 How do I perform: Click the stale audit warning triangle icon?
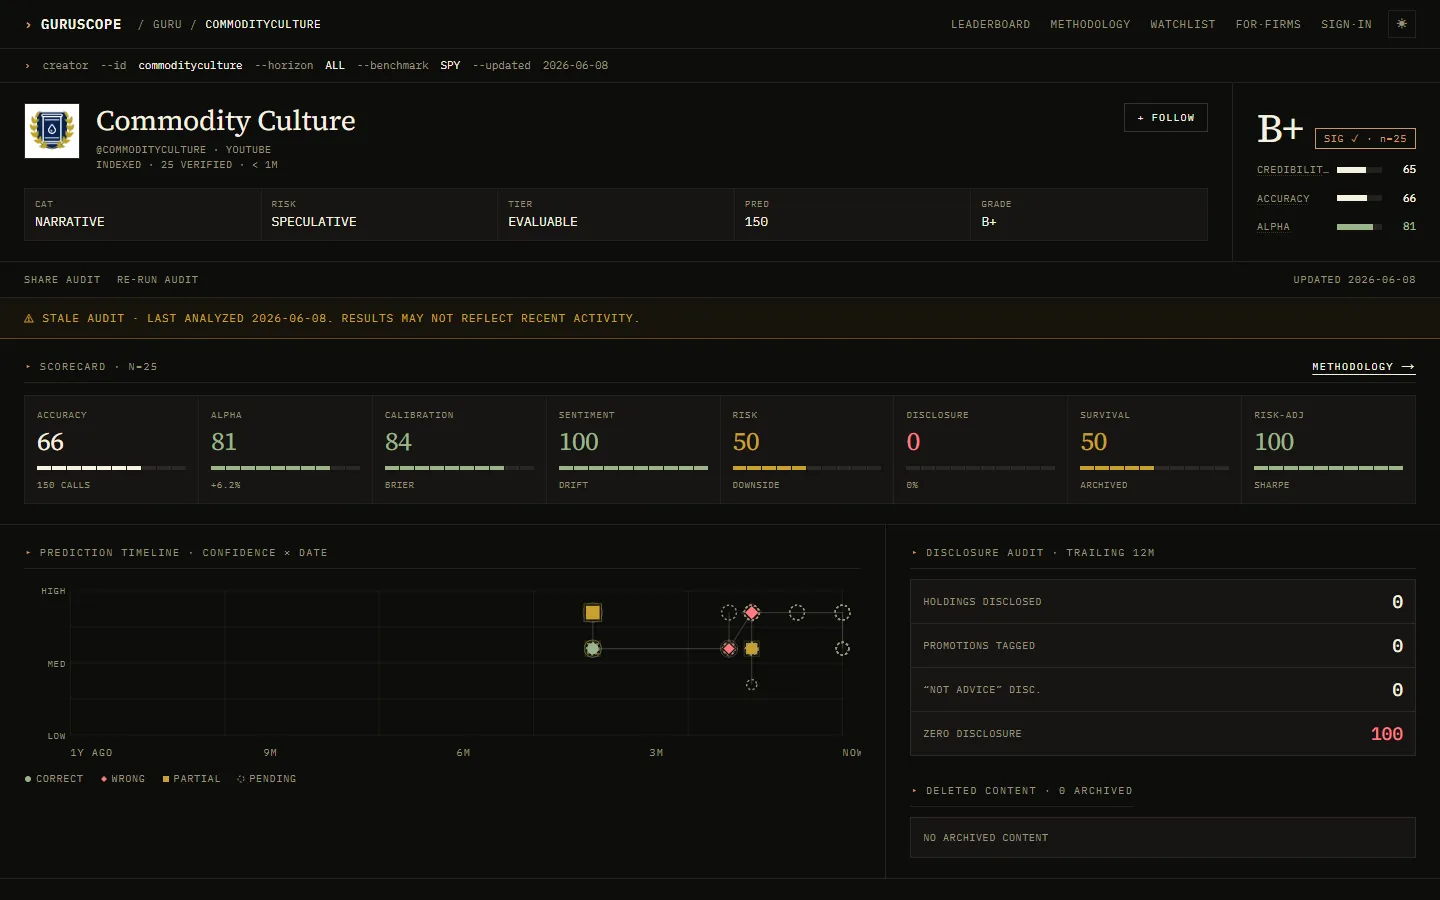[29, 319]
